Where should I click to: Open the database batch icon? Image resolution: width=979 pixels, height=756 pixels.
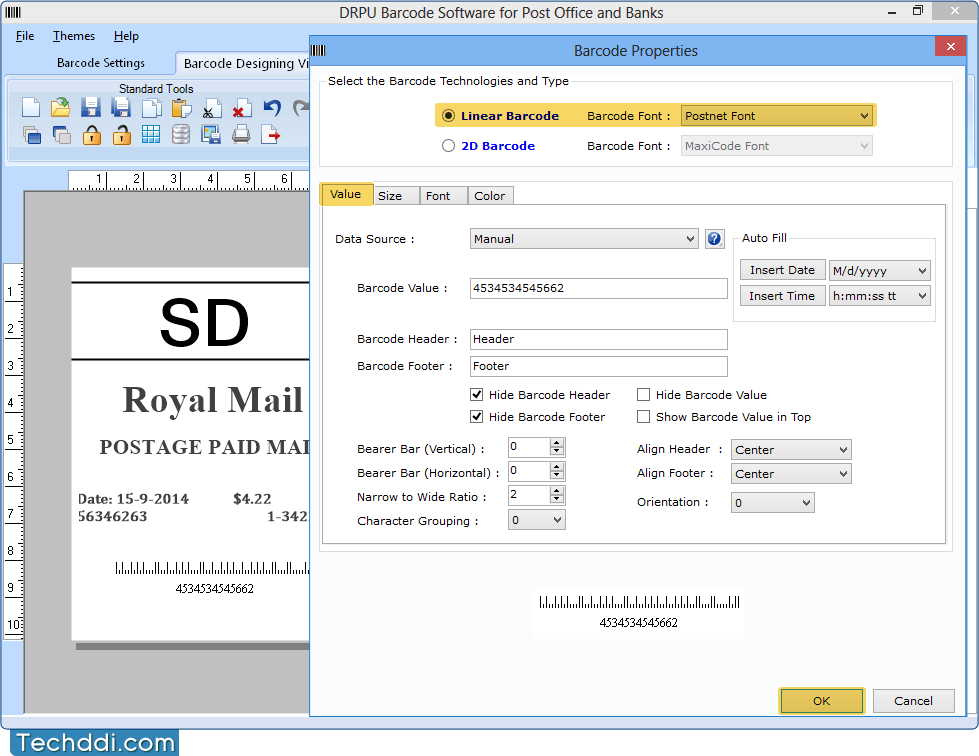tap(181, 134)
